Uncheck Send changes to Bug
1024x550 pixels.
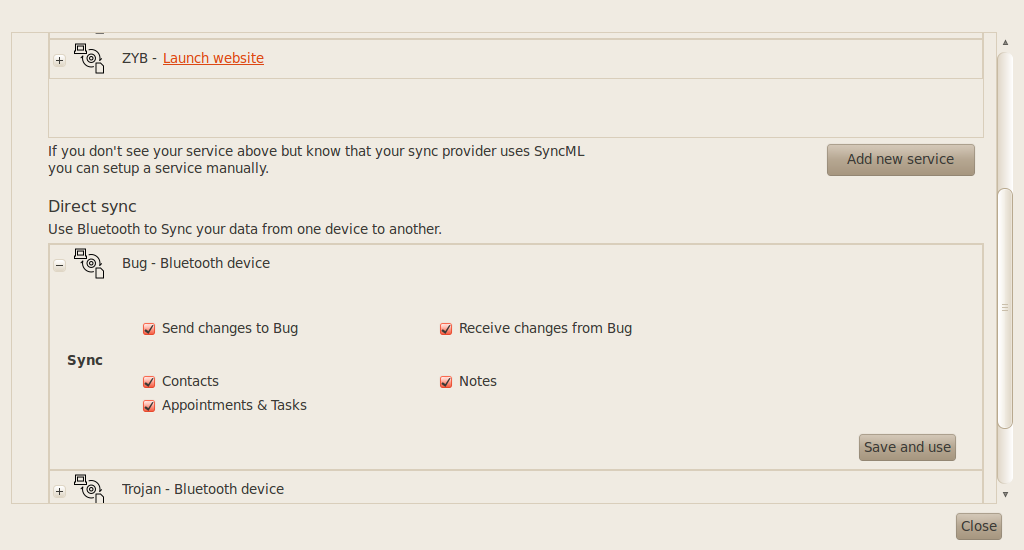tap(149, 329)
